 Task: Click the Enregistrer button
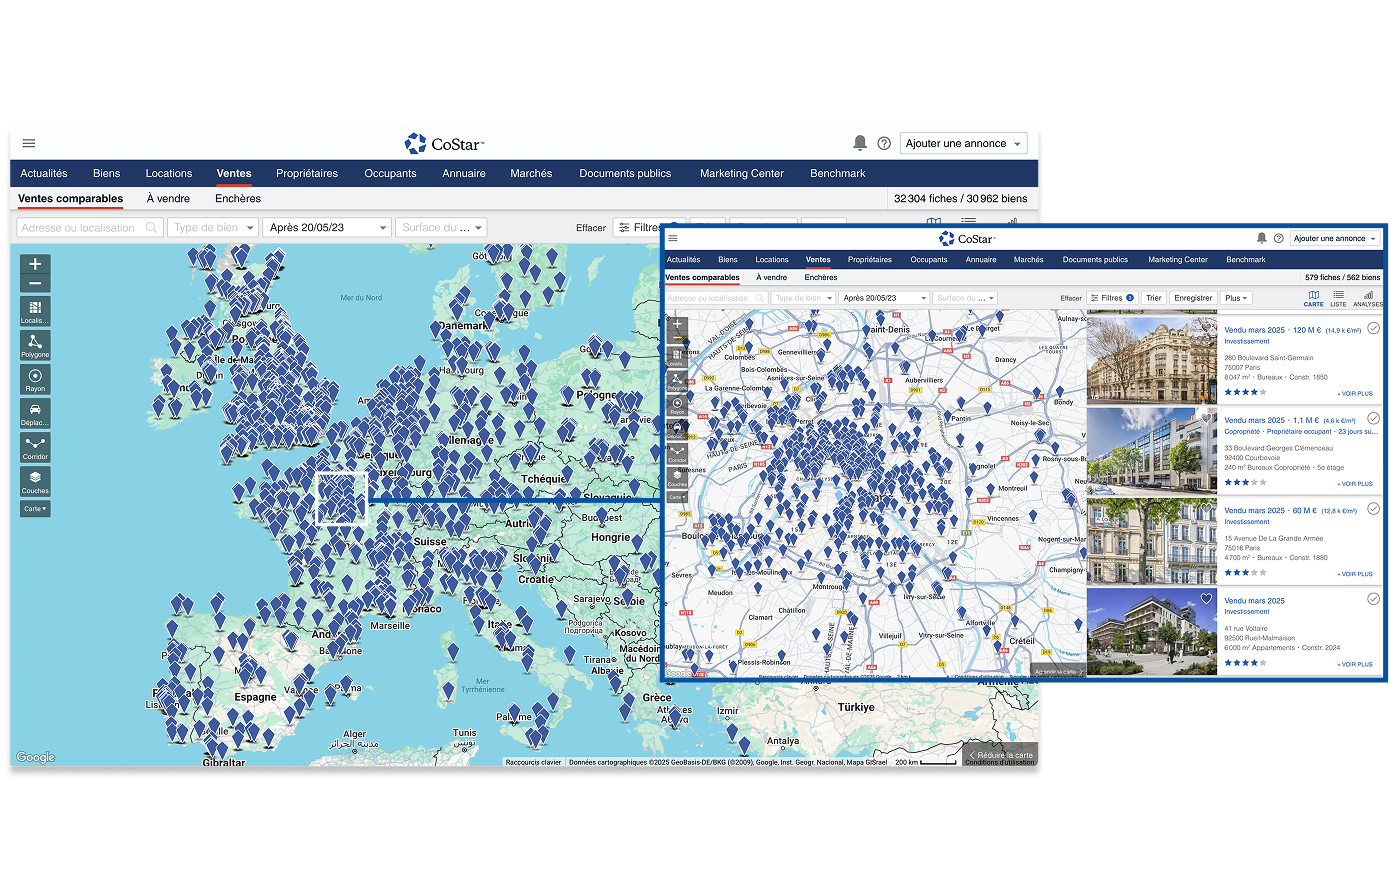coord(1193,298)
